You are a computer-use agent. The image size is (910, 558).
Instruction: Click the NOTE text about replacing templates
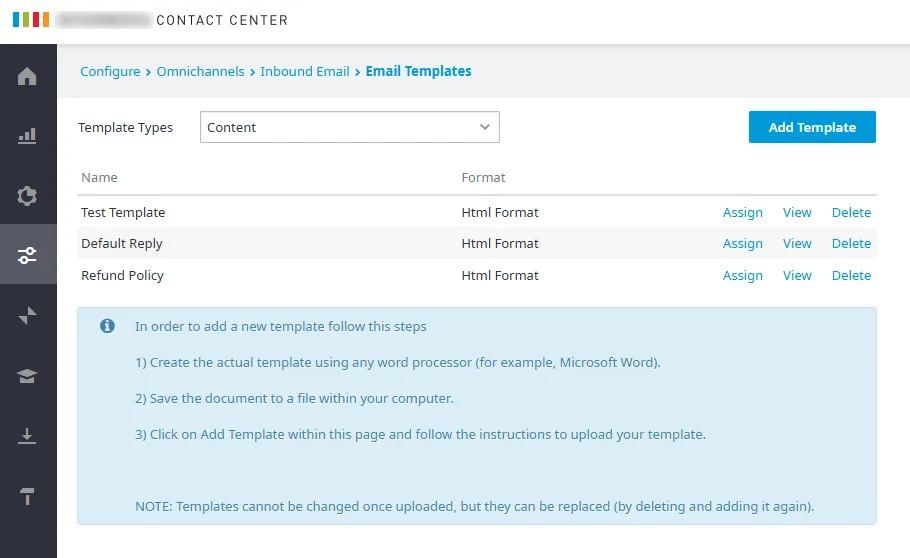coord(474,506)
